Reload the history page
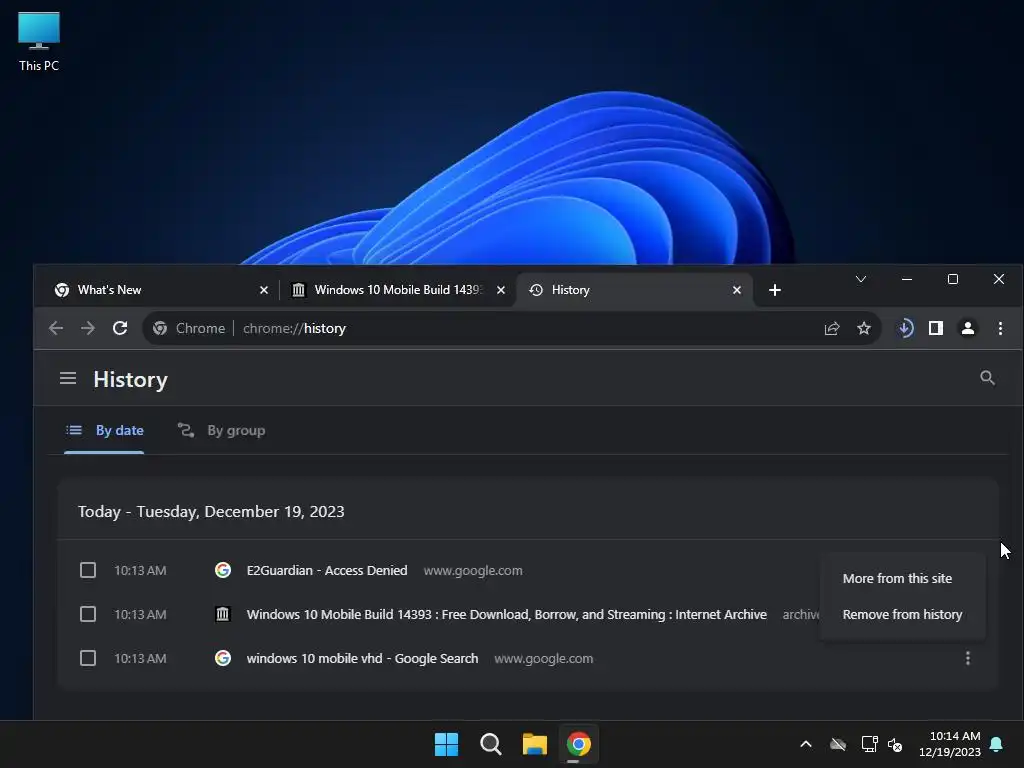Viewport: 1024px width, 768px height. [120, 328]
